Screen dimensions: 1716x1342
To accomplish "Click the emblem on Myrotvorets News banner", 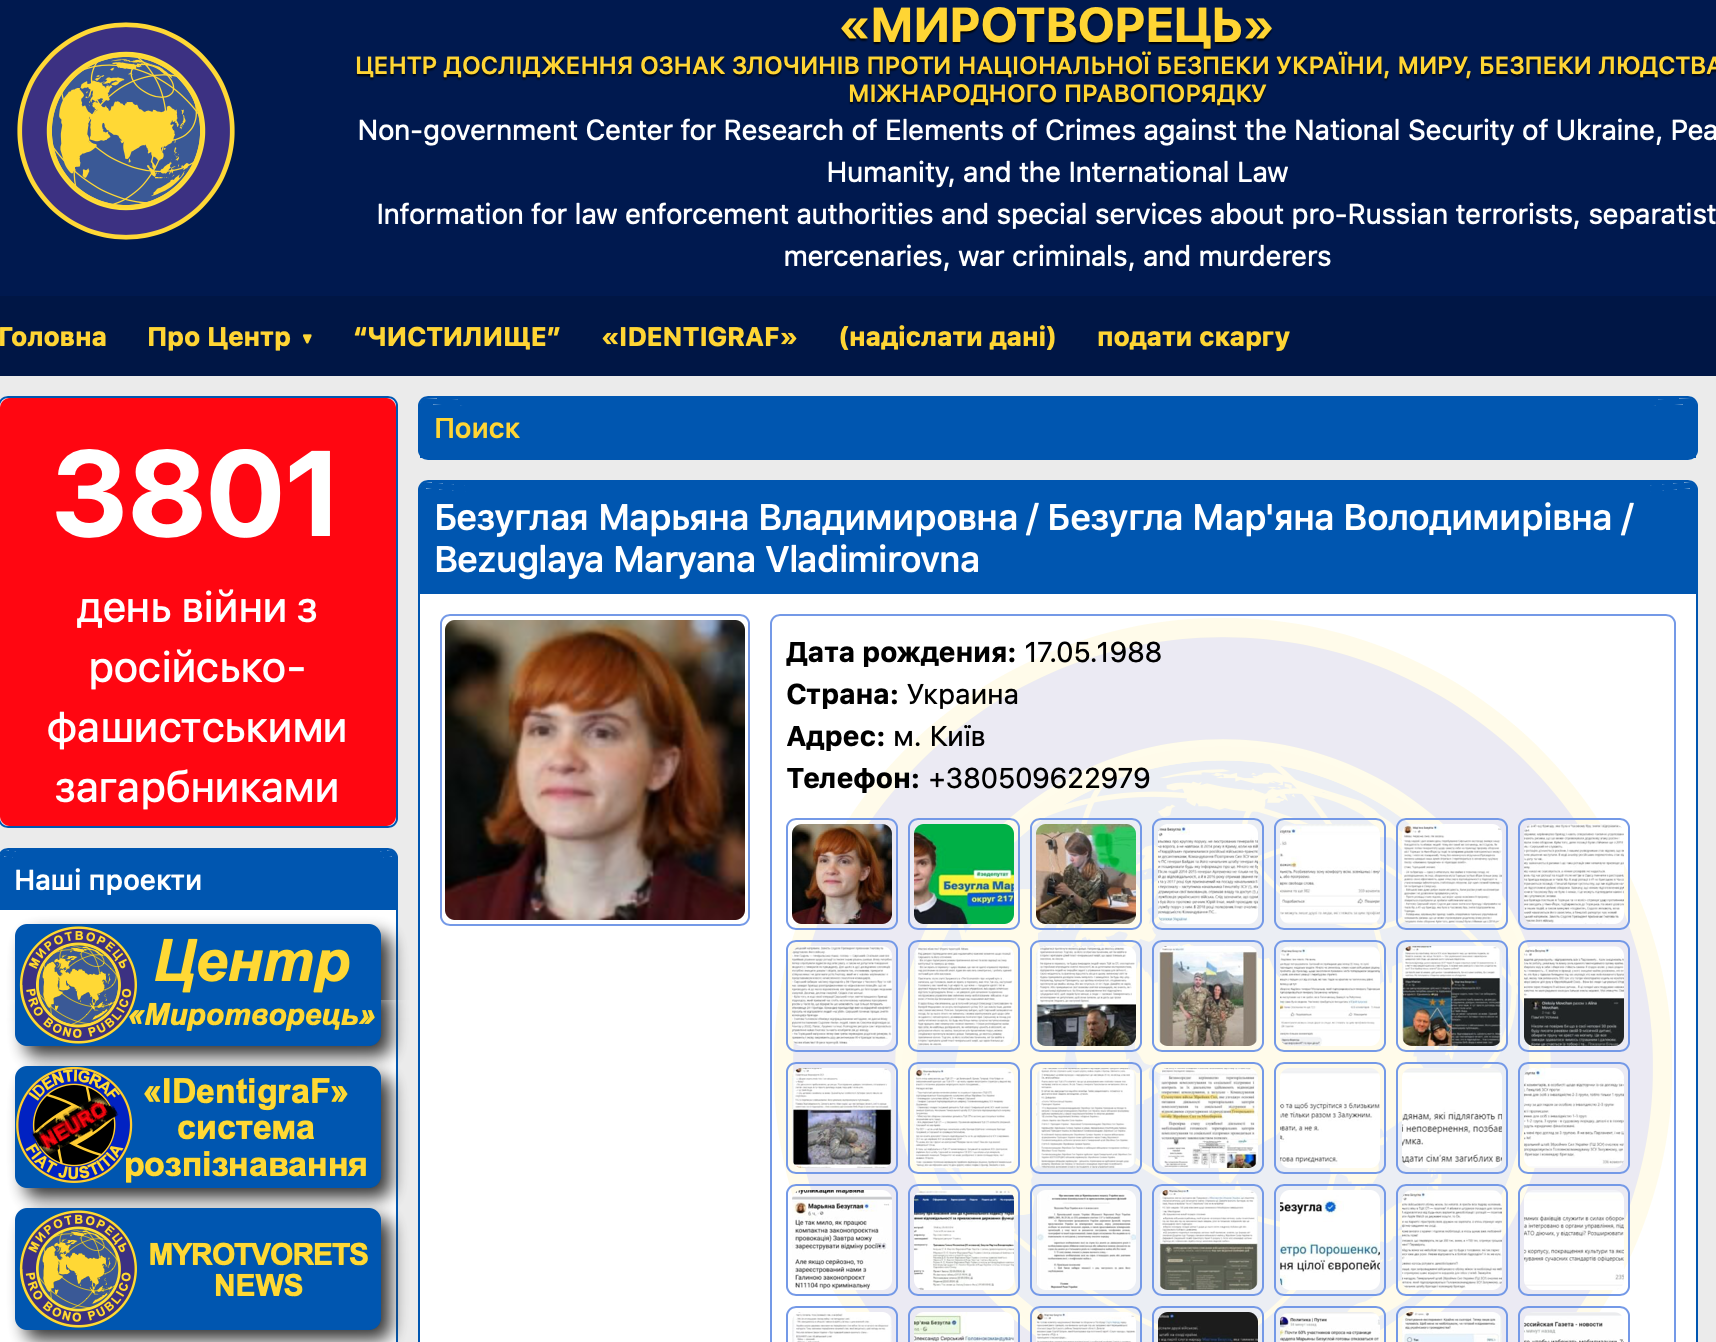I will [78, 1269].
